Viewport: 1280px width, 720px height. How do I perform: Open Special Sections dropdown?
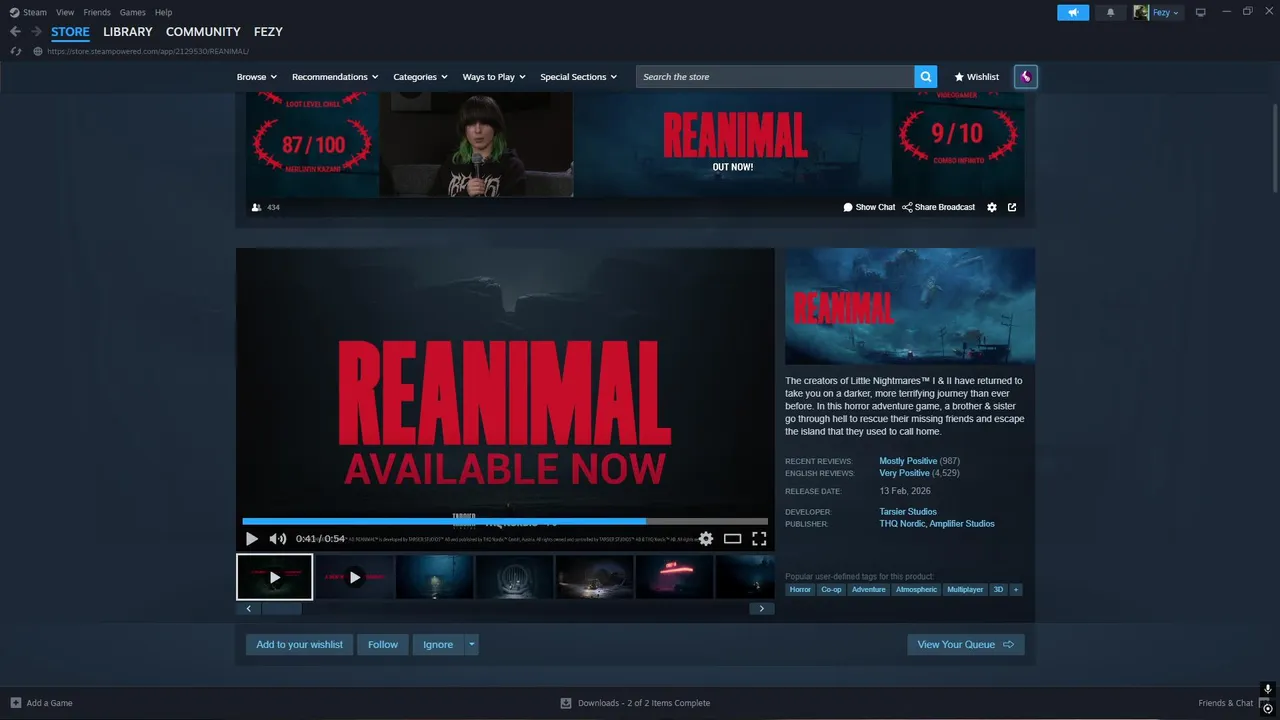pyautogui.click(x=578, y=77)
